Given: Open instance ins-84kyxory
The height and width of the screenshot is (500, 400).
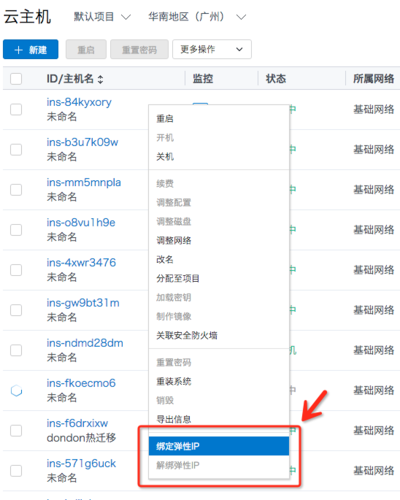Looking at the screenshot, I should coord(79,102).
